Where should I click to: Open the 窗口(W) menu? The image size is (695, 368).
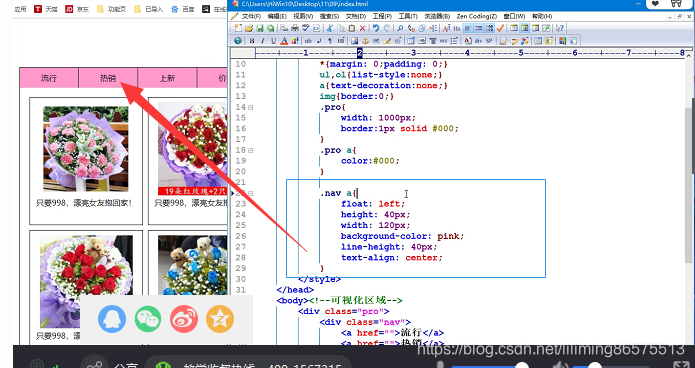click(514, 16)
